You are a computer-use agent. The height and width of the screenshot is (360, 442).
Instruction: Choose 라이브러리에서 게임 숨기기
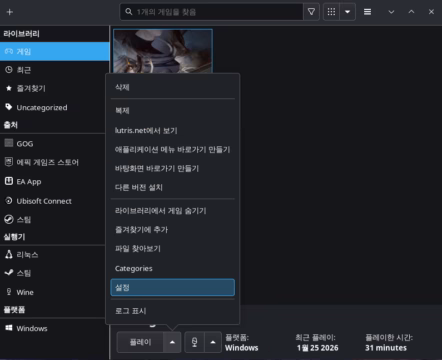point(173,211)
